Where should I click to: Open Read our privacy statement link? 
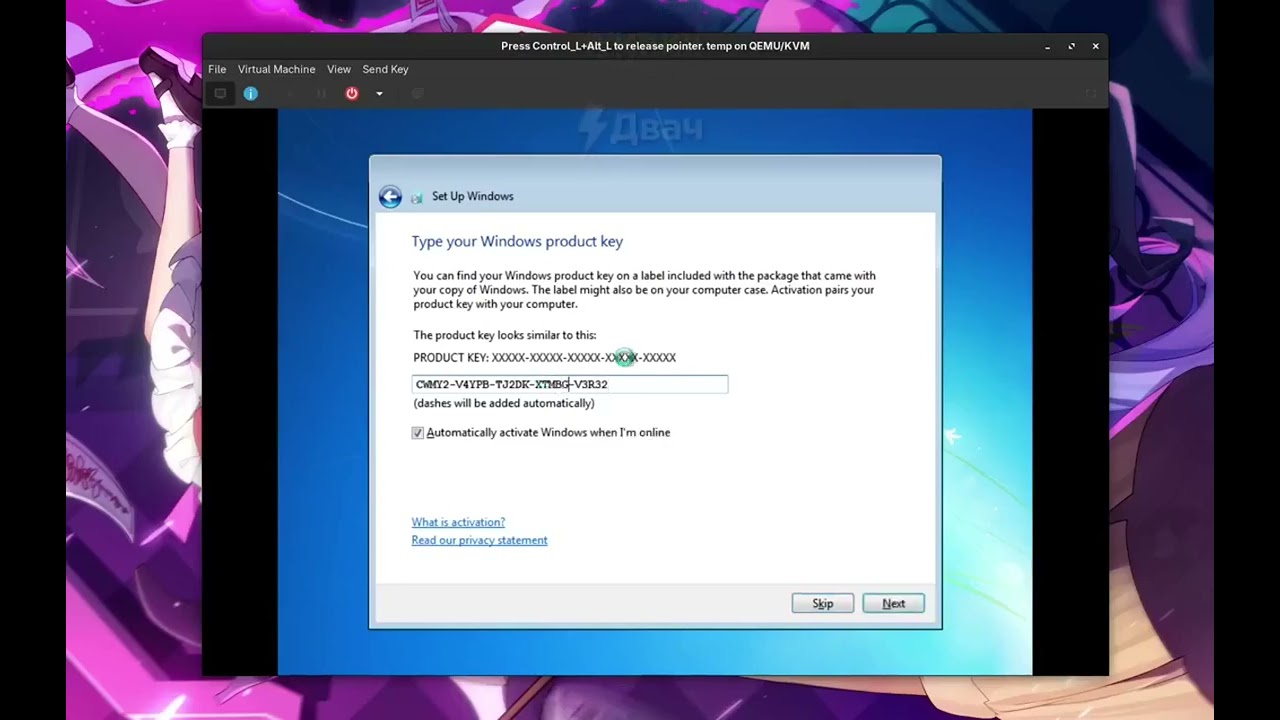coord(479,540)
